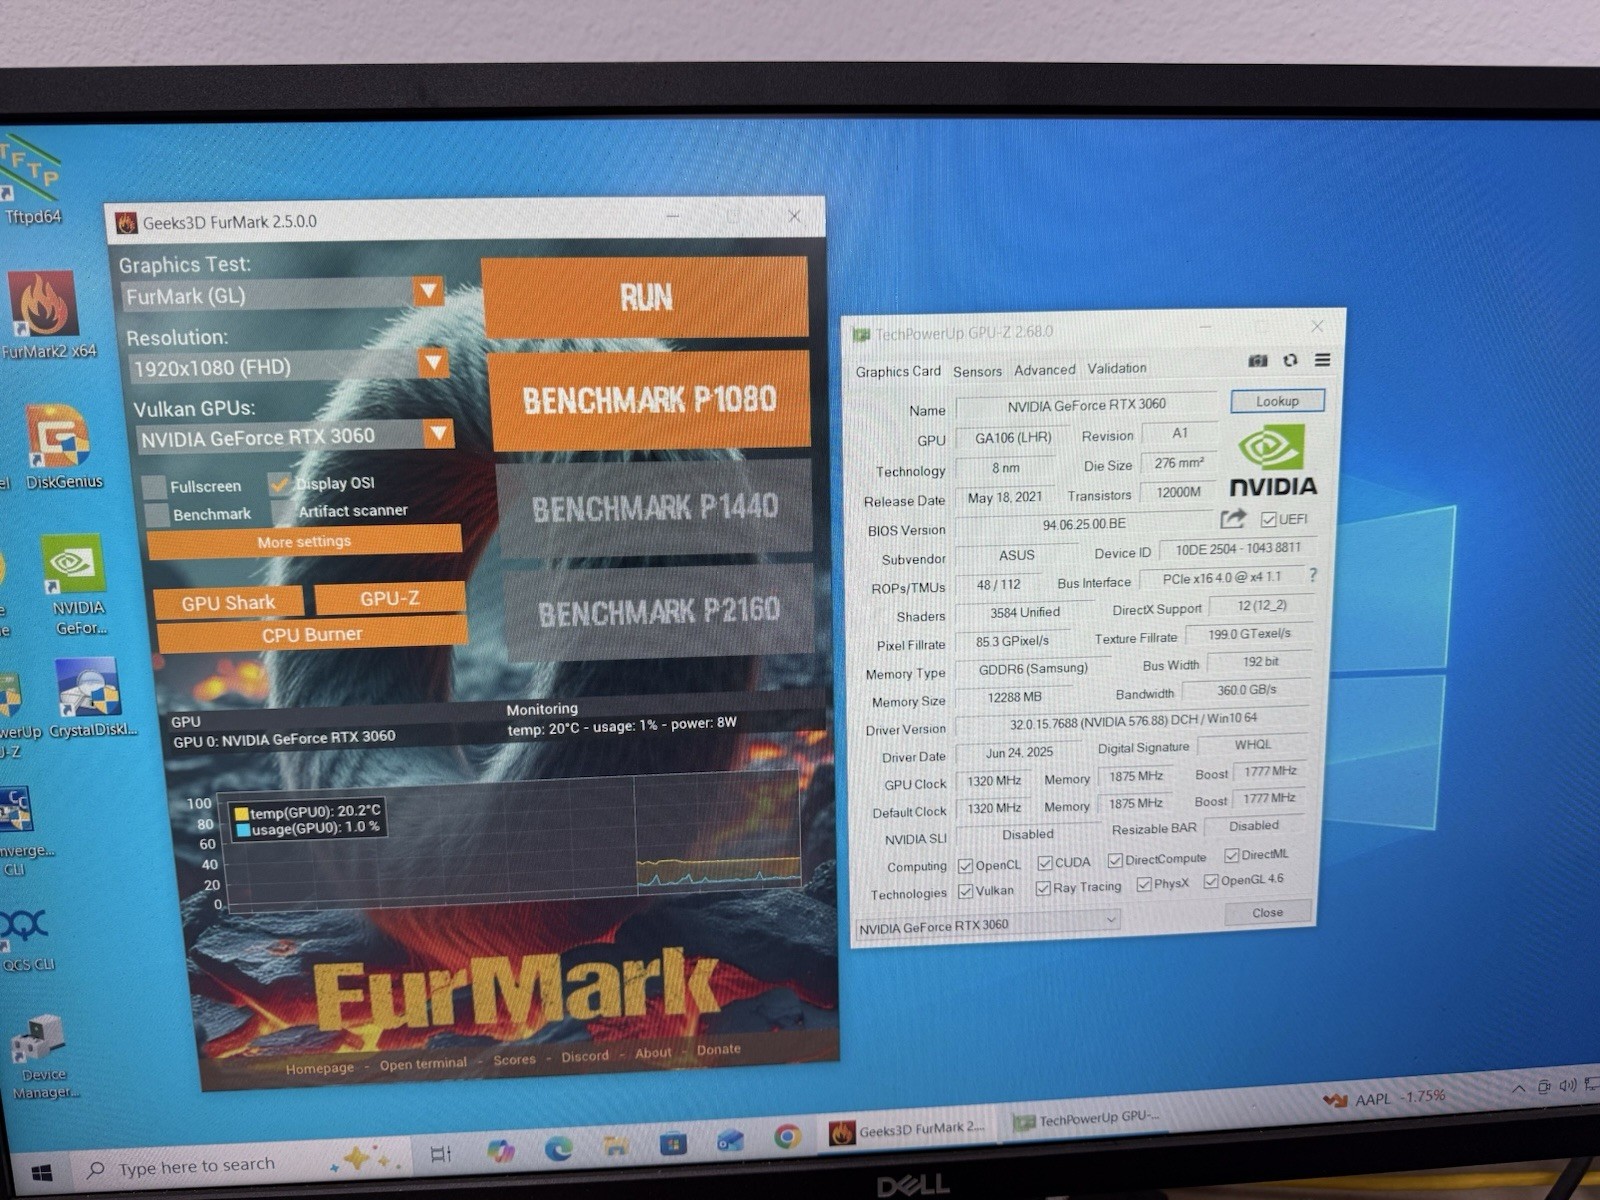Open the Windows Start menu
The width and height of the screenshot is (1600, 1200).
pos(40,1172)
